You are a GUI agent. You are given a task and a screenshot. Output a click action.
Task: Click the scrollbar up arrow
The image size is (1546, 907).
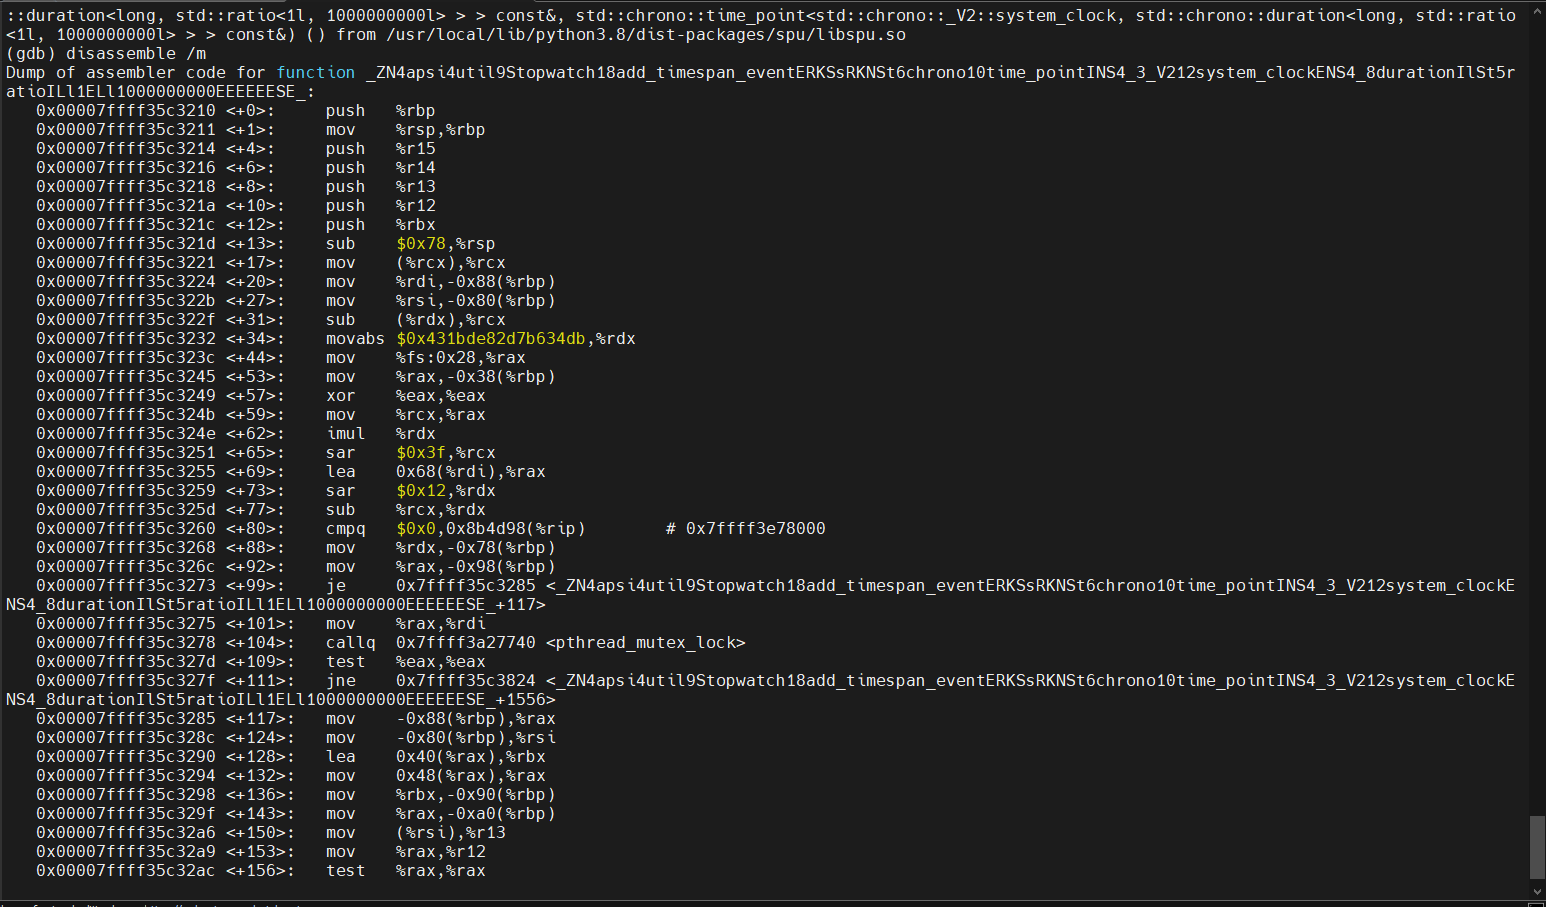(1537, 10)
